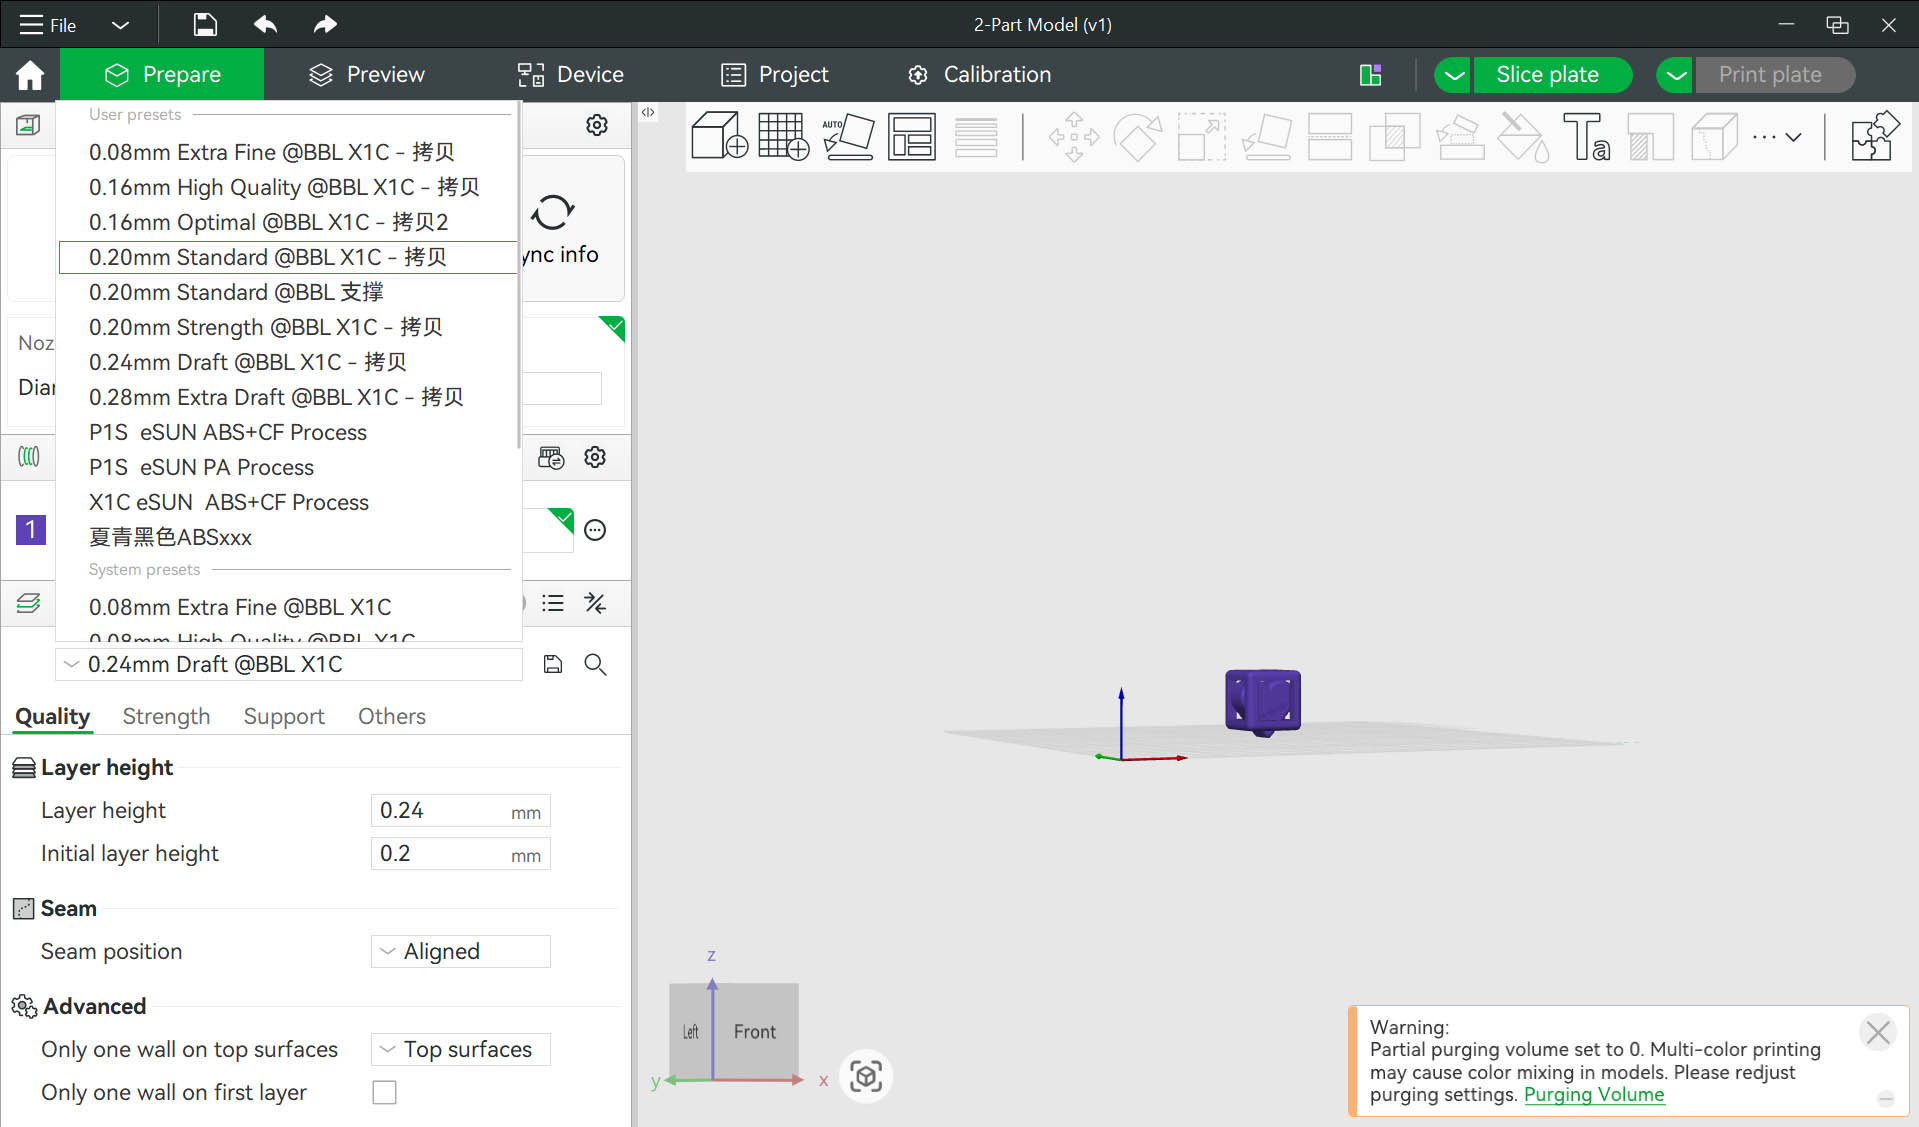The image size is (1919, 1127).
Task: Open the Purging Volume link
Action: tap(1594, 1094)
